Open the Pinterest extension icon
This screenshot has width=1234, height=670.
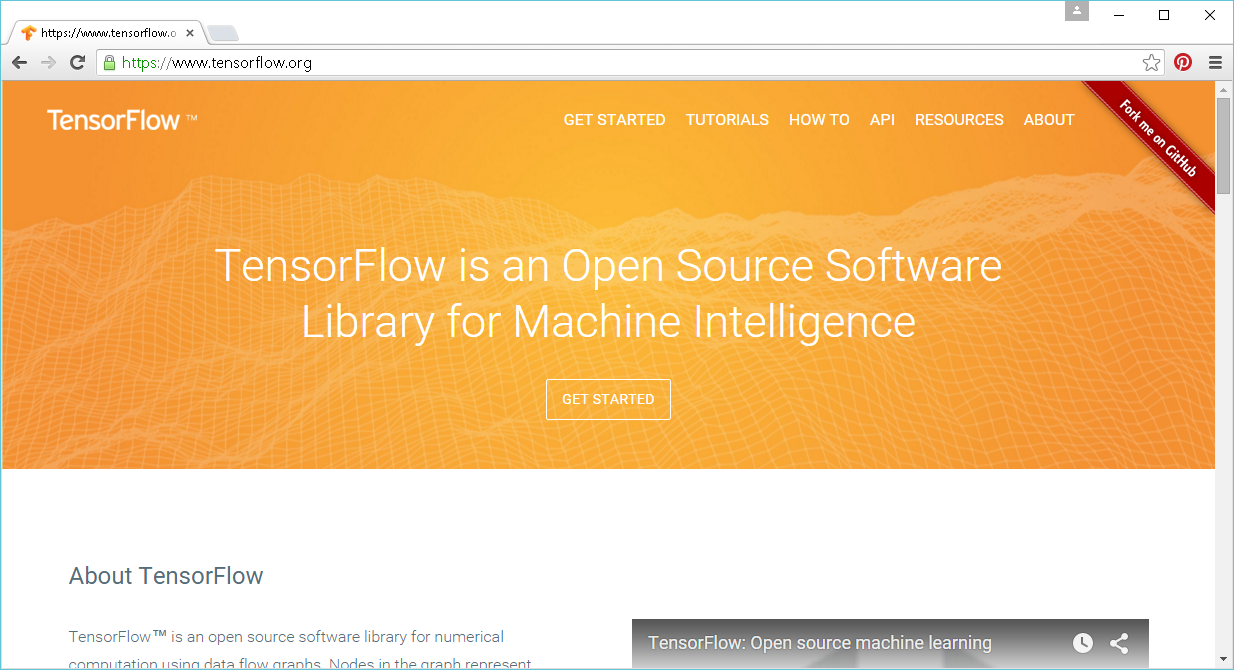pos(1183,62)
